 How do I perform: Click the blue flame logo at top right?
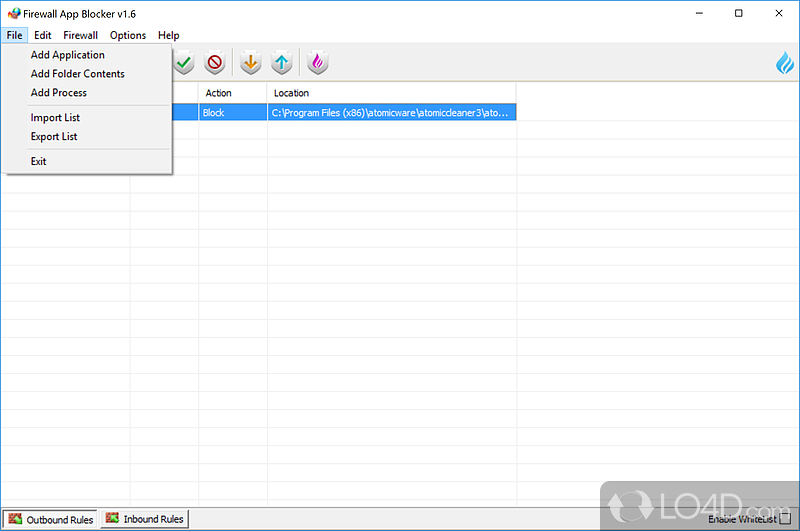tap(785, 64)
